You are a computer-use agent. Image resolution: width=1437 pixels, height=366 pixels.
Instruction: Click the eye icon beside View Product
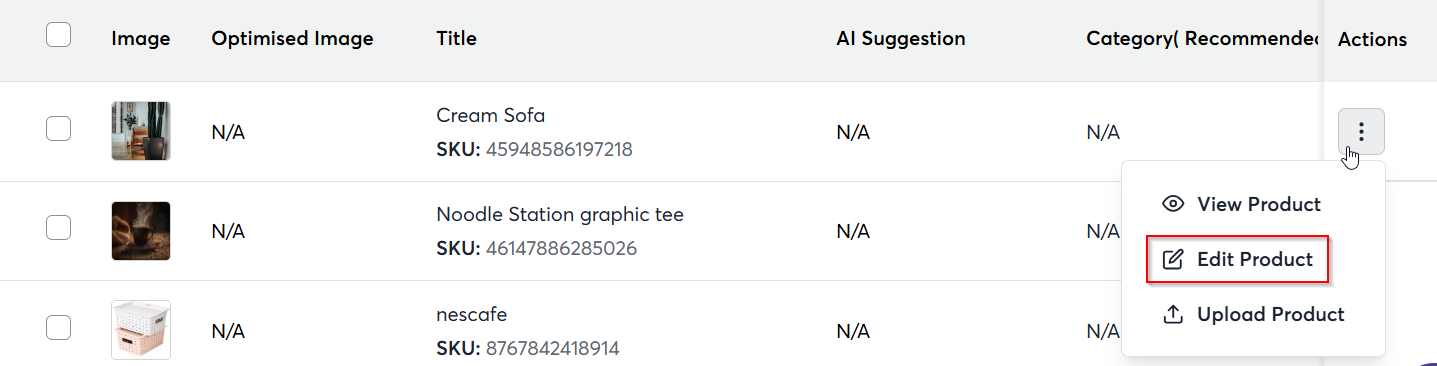click(x=1173, y=204)
